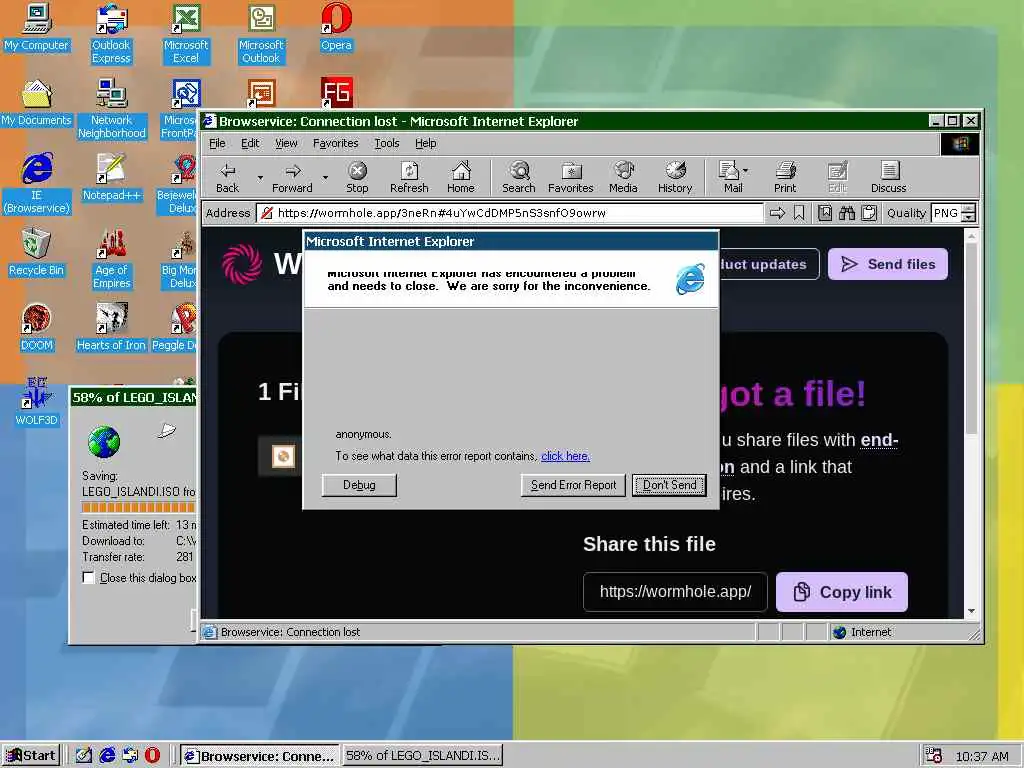Open the Back button history dropdown arrow
The image size is (1024, 768).
click(x=260, y=178)
